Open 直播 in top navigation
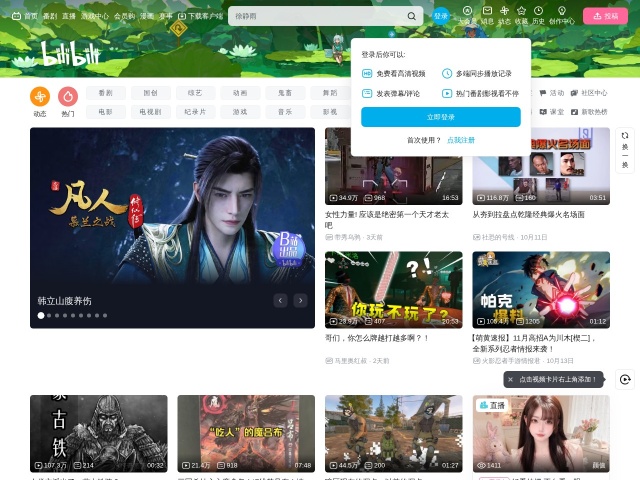The width and height of the screenshot is (640, 480). click(69, 16)
